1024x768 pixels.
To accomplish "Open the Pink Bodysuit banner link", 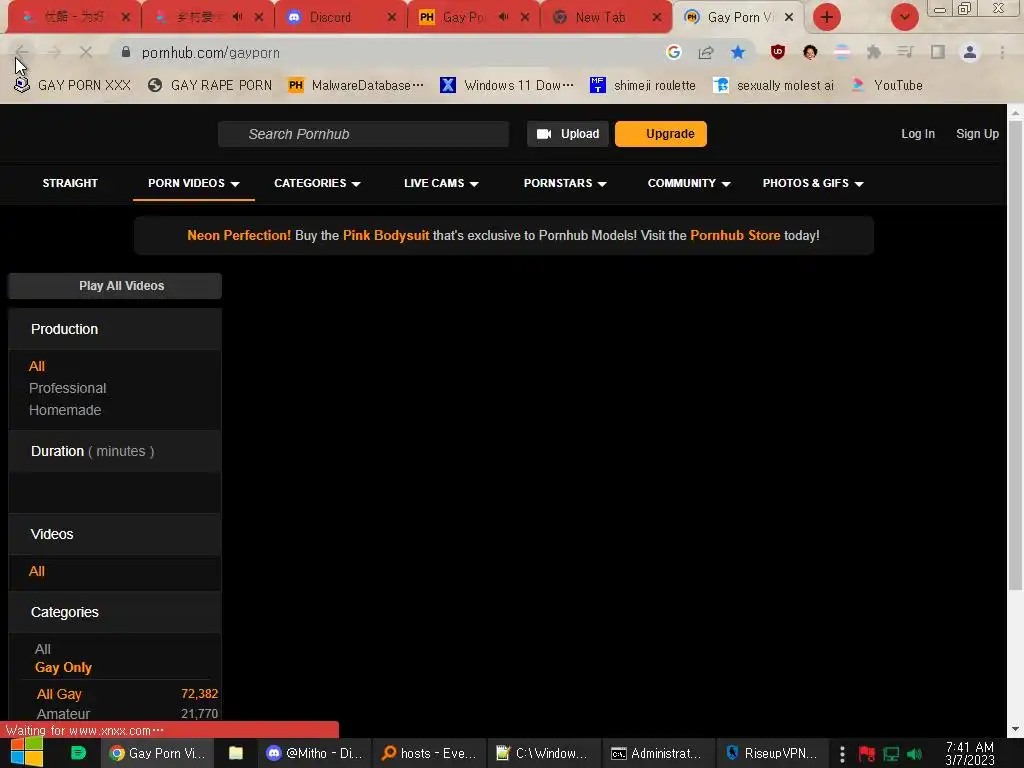I will tap(386, 236).
